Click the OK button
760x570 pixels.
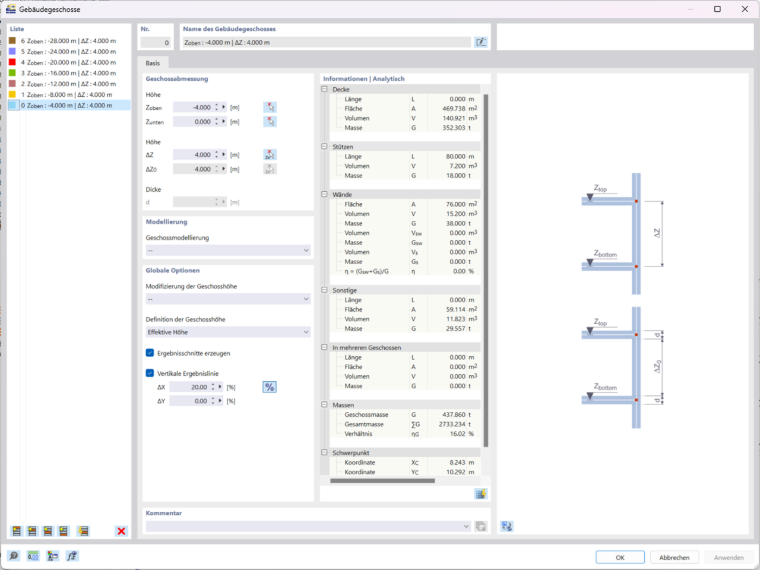[620, 557]
